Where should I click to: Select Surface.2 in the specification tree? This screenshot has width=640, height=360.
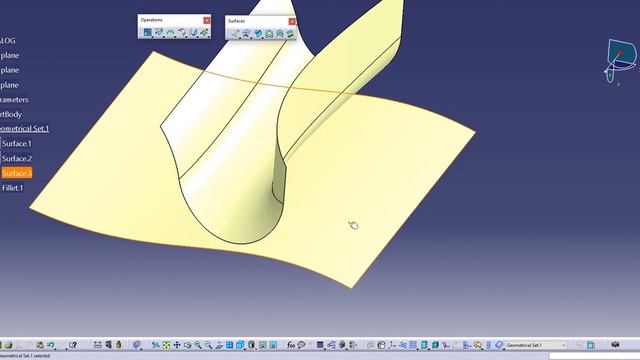pos(17,158)
